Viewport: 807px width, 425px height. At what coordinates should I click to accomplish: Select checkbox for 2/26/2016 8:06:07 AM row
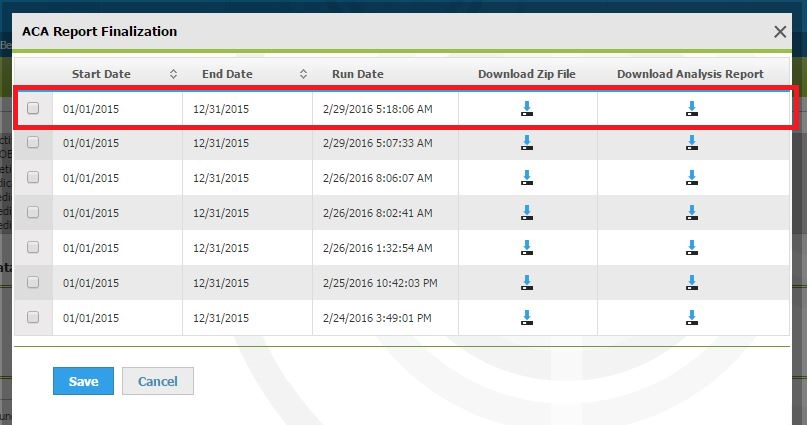[33, 177]
